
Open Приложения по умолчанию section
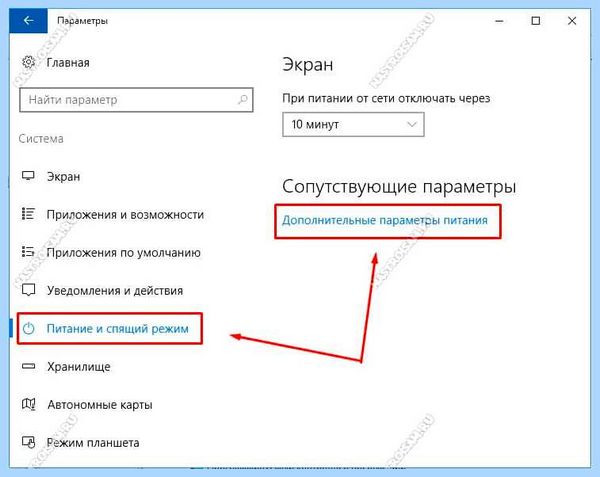click(x=124, y=252)
